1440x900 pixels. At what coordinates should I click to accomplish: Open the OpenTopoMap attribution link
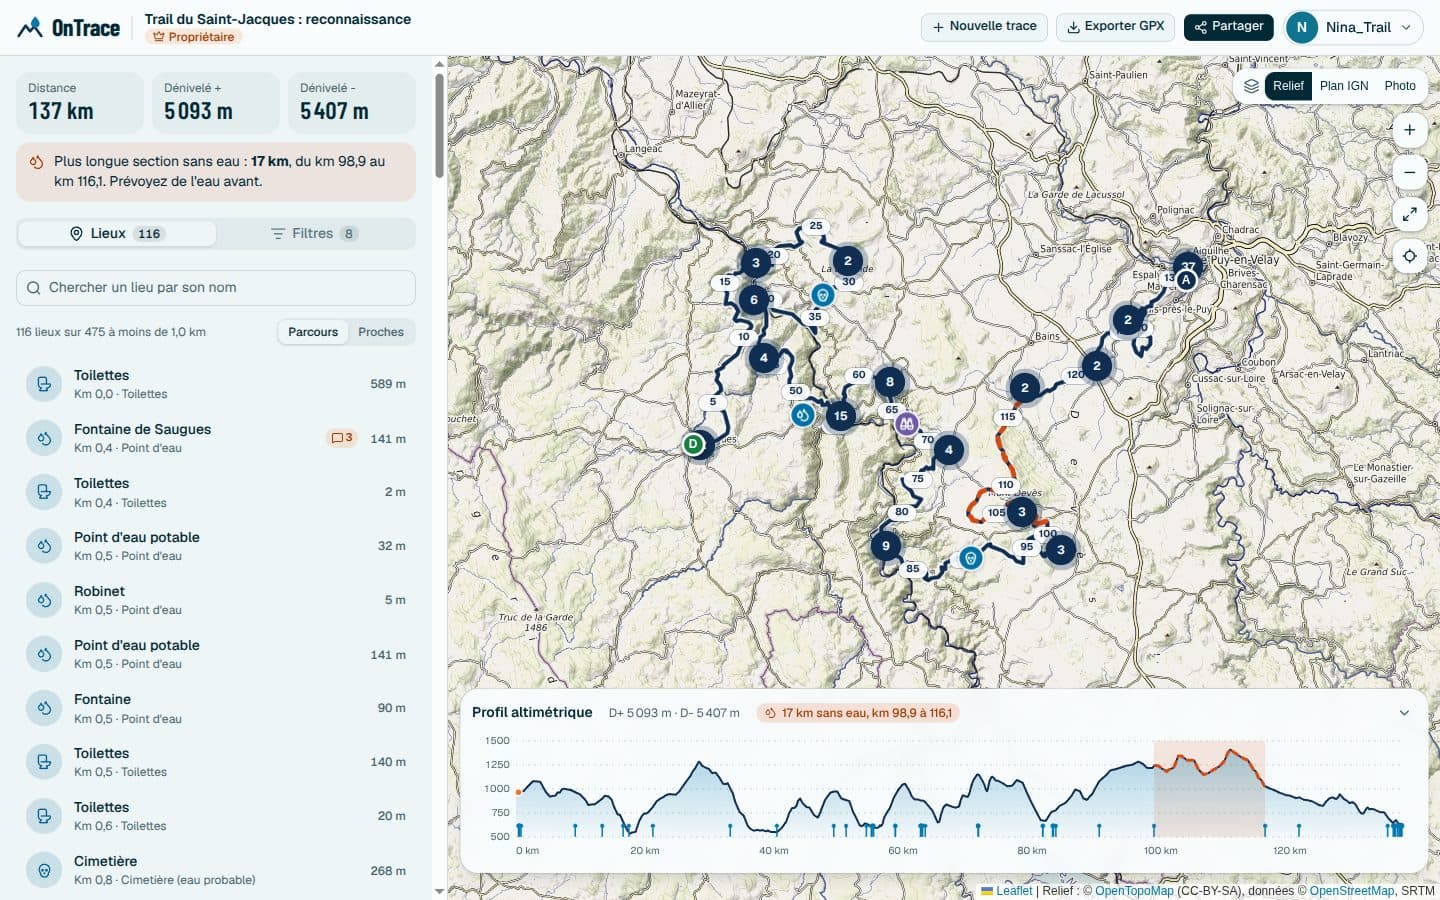pos(1134,891)
